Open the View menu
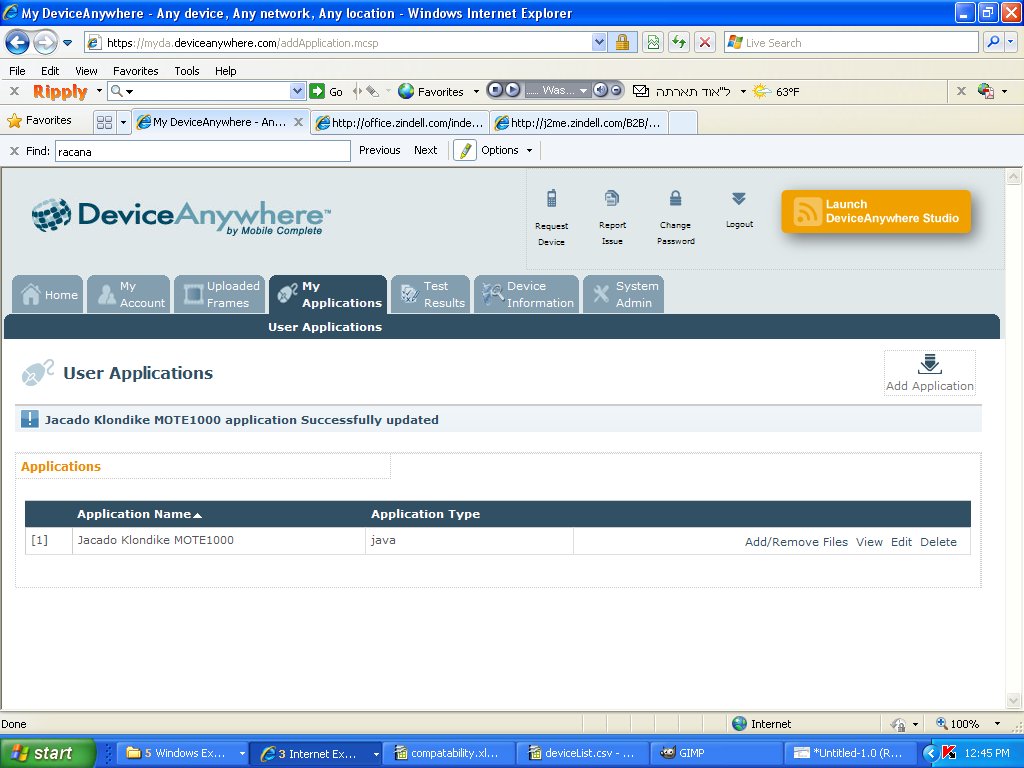Image resolution: width=1024 pixels, height=768 pixels. [x=86, y=71]
